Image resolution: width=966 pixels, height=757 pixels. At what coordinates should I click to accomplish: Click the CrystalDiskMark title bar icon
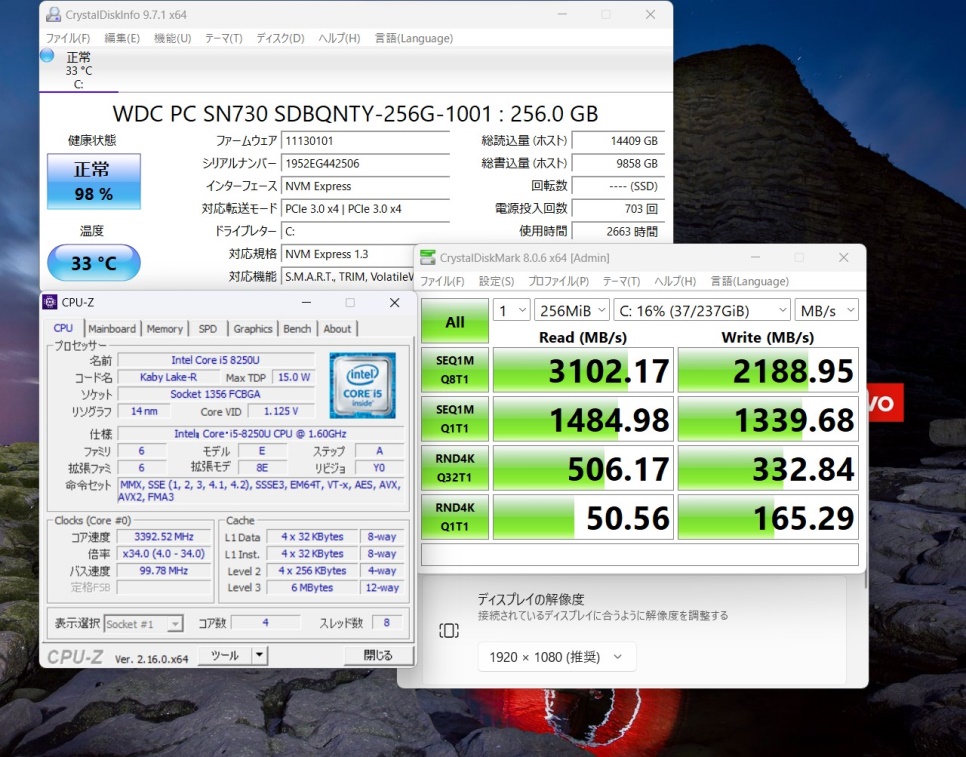click(x=428, y=257)
